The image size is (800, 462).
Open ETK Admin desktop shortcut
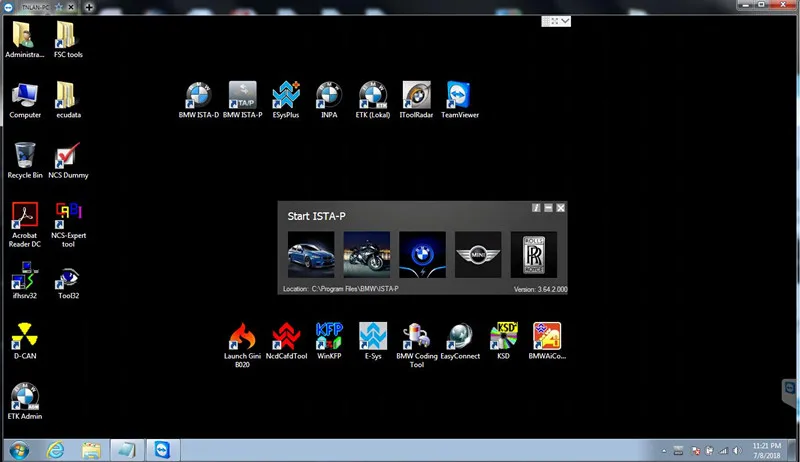24,401
